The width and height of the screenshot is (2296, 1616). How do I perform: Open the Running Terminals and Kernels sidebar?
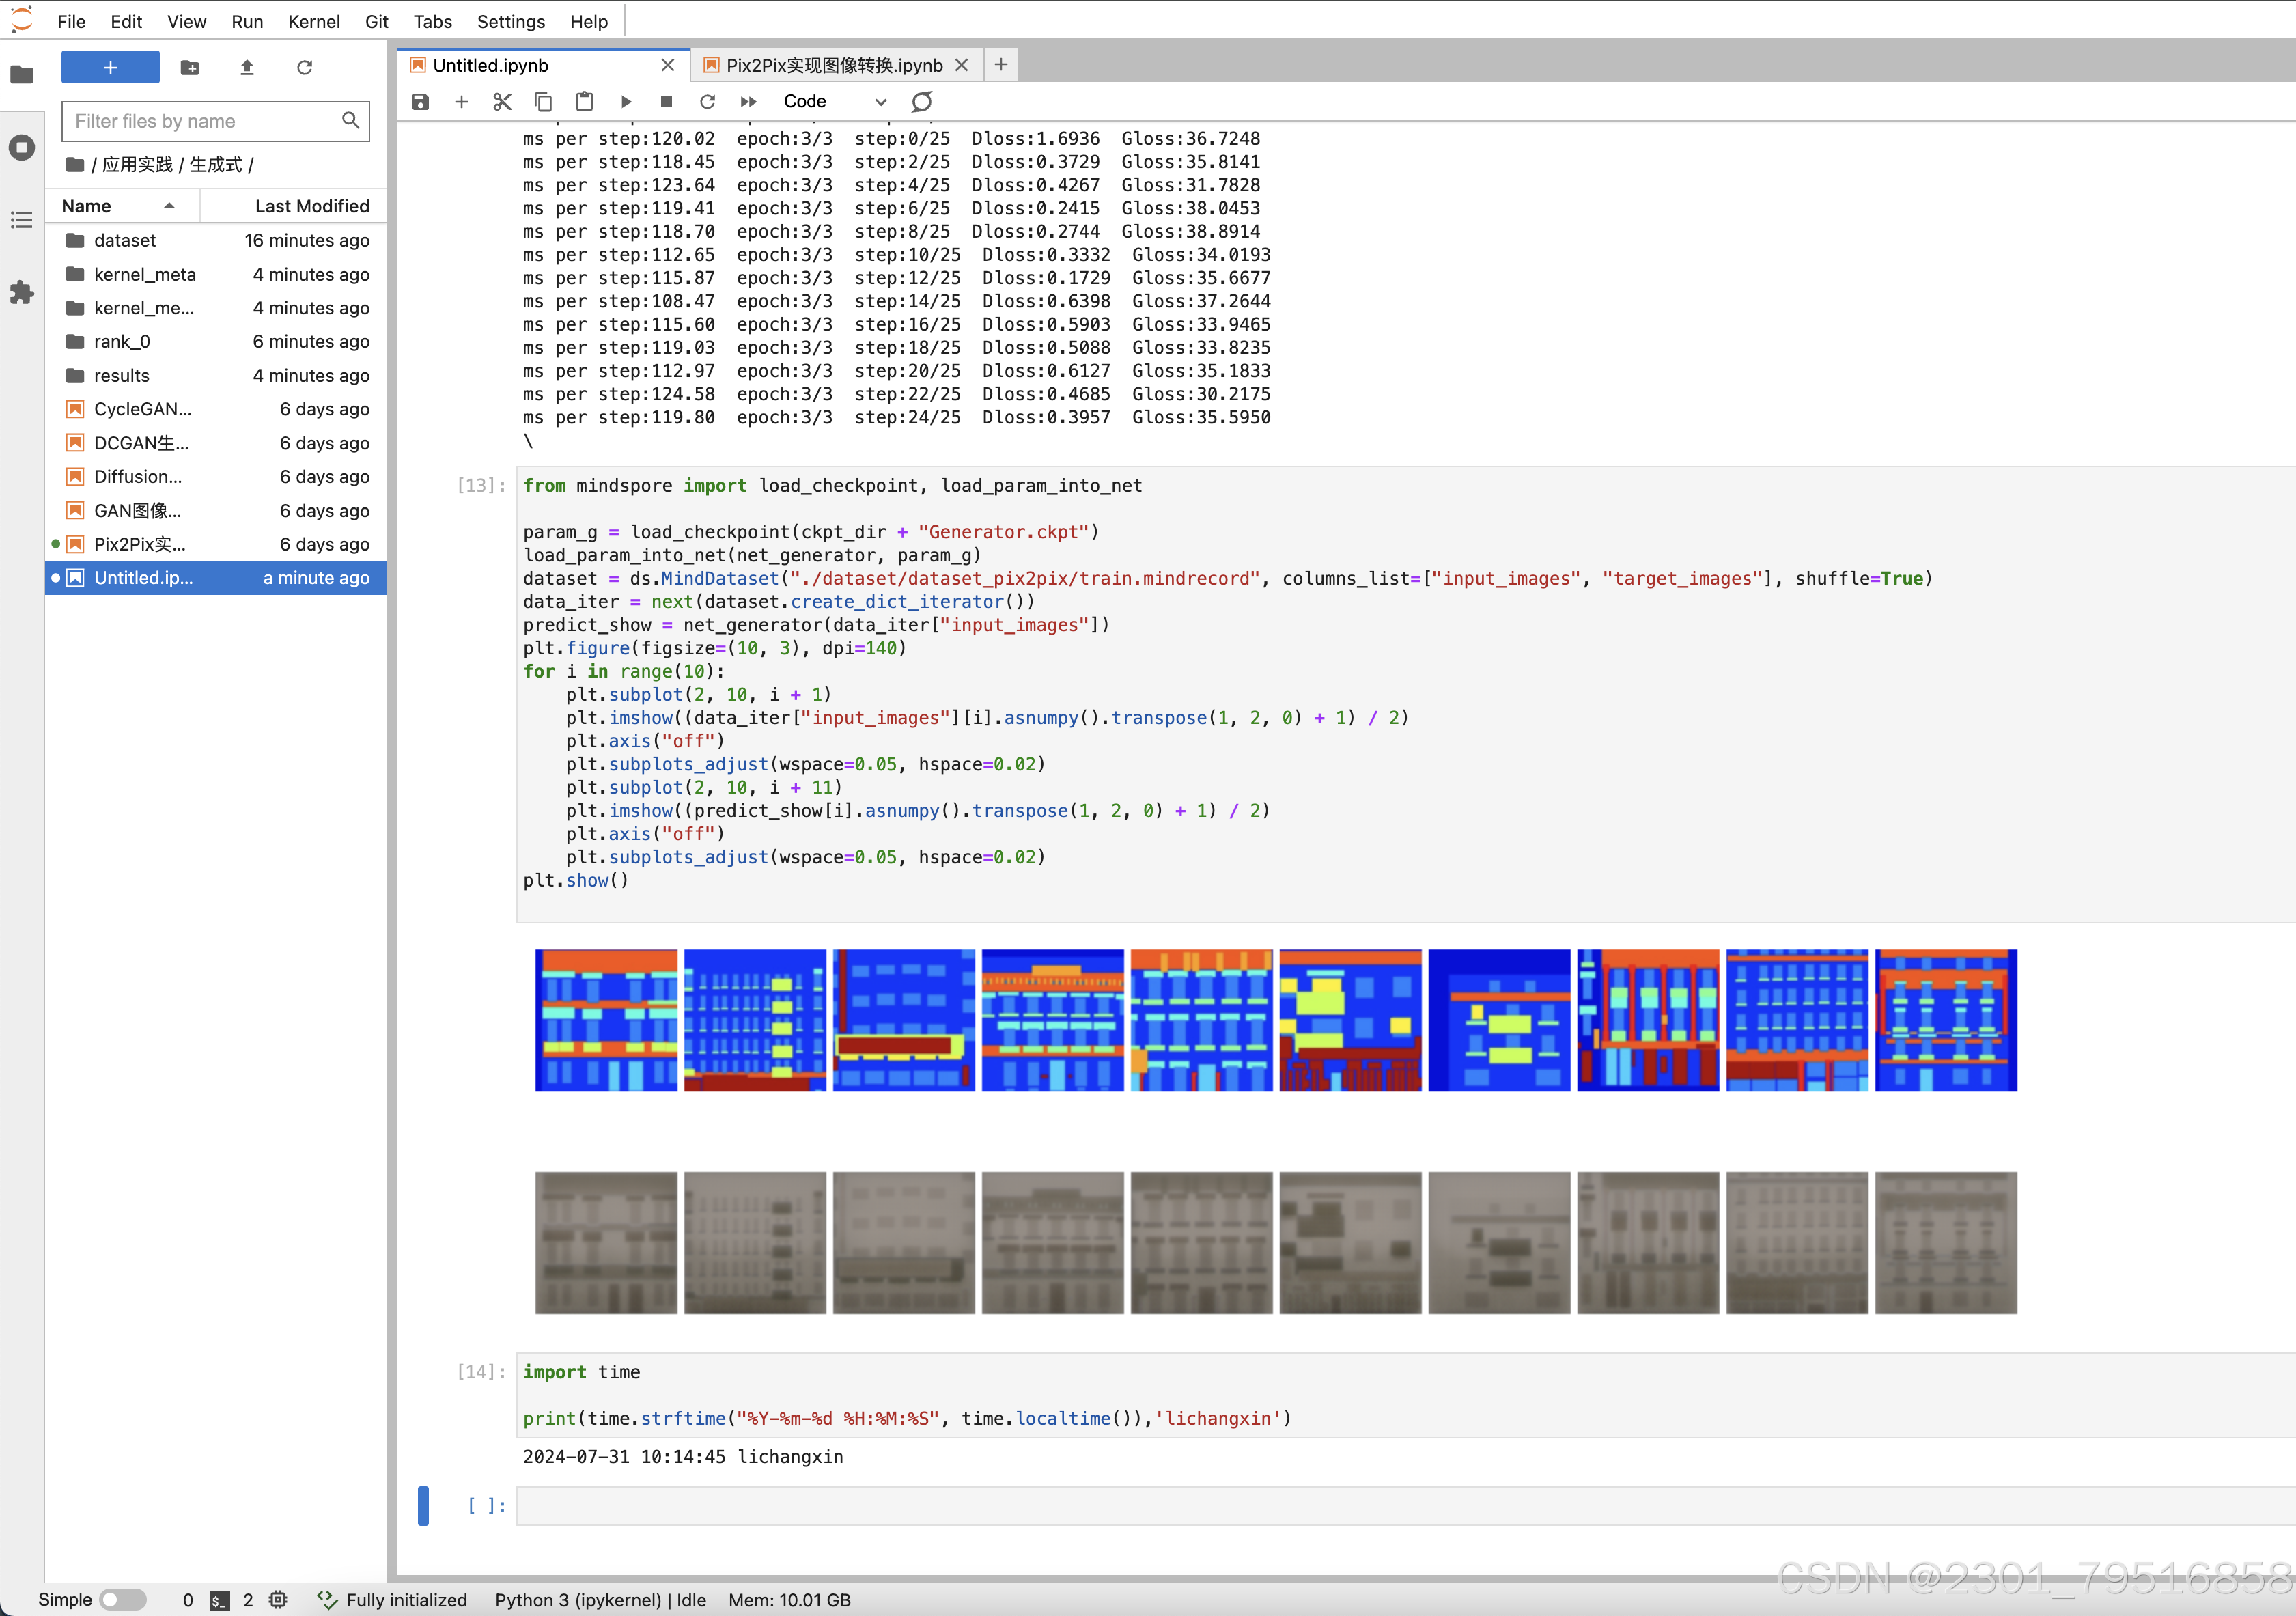pyautogui.click(x=22, y=148)
